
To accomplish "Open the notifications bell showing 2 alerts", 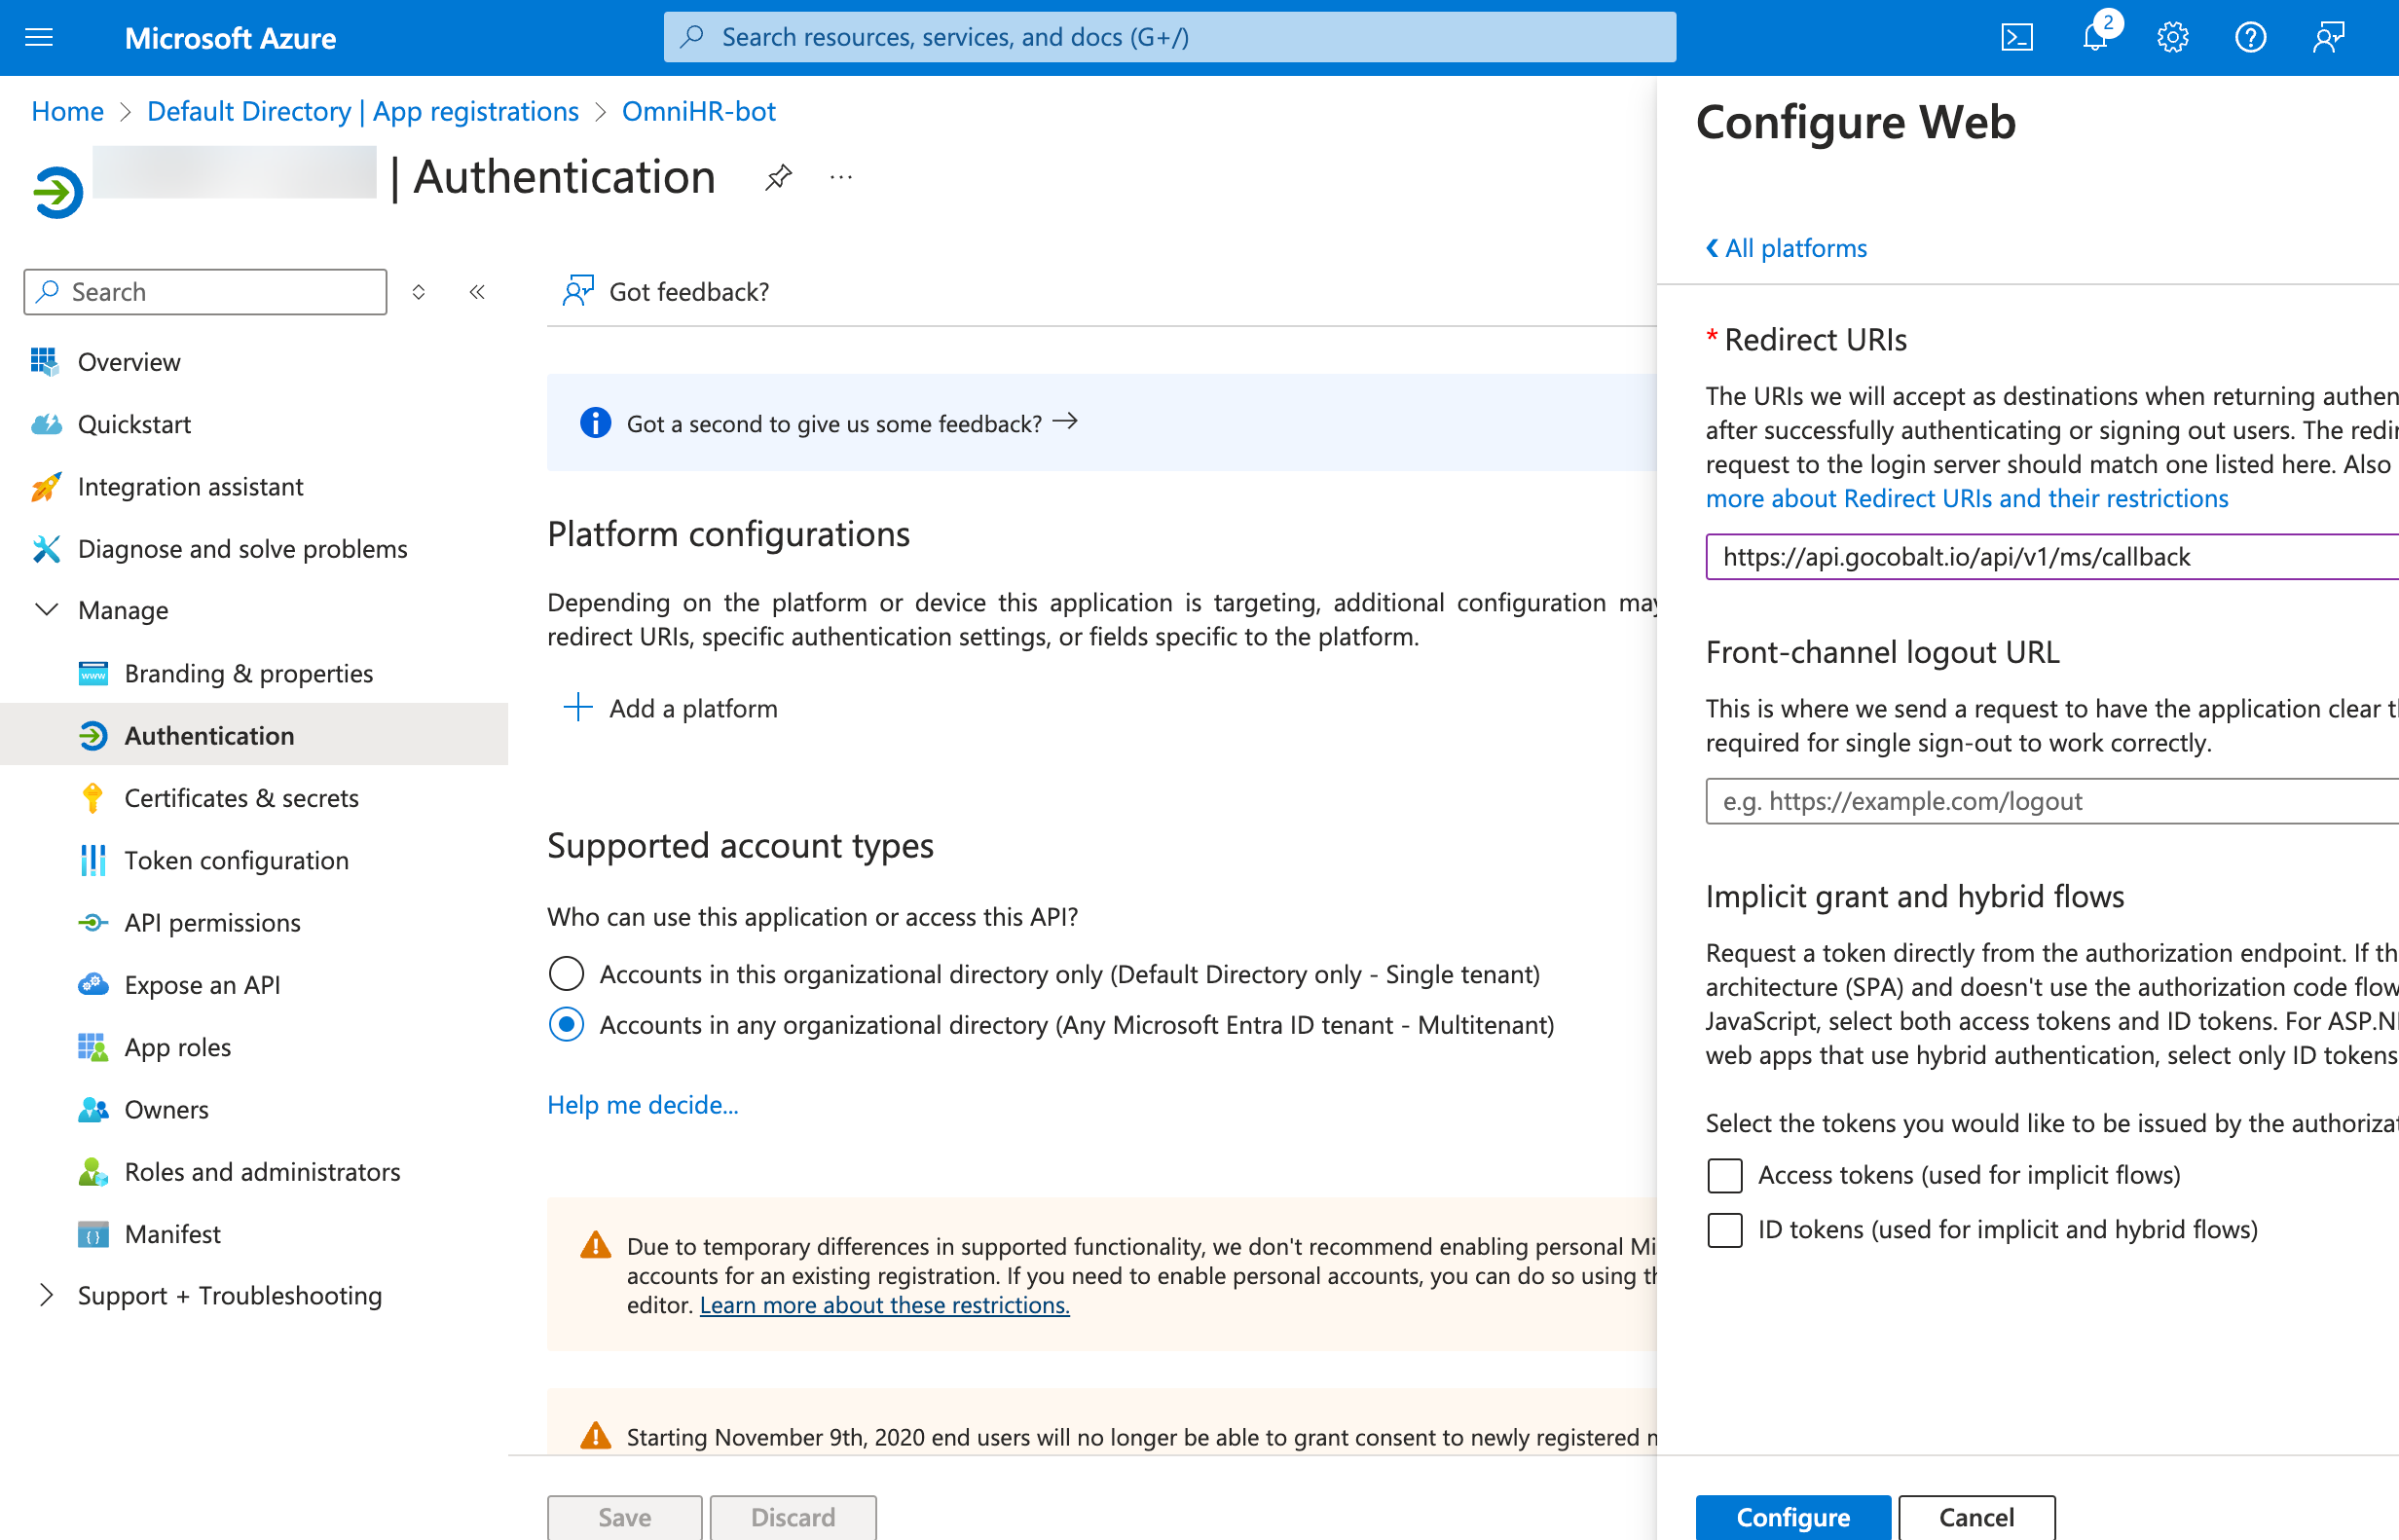I will (x=2094, y=36).
